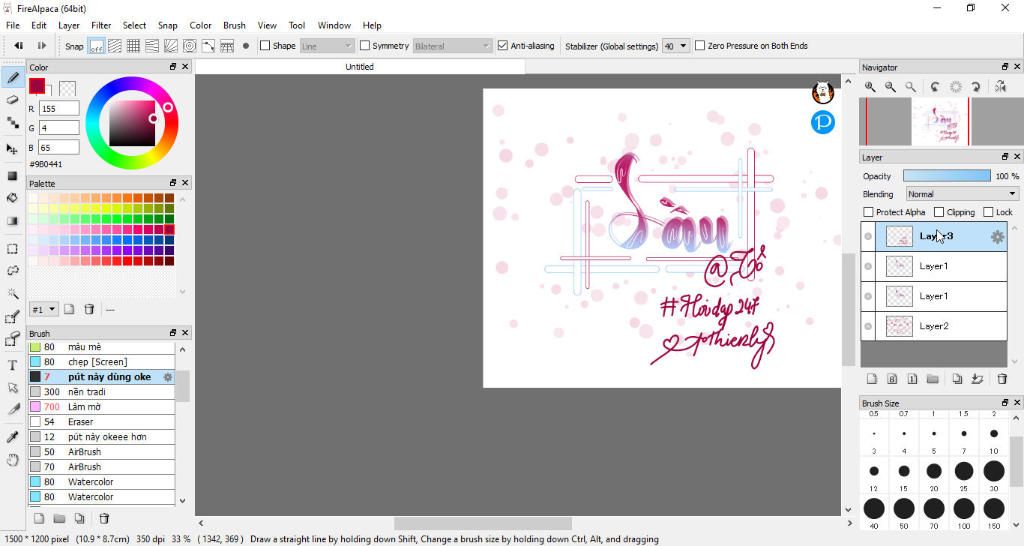Click zoom out icon in Navigator
The height and width of the screenshot is (546, 1024).
890,87
